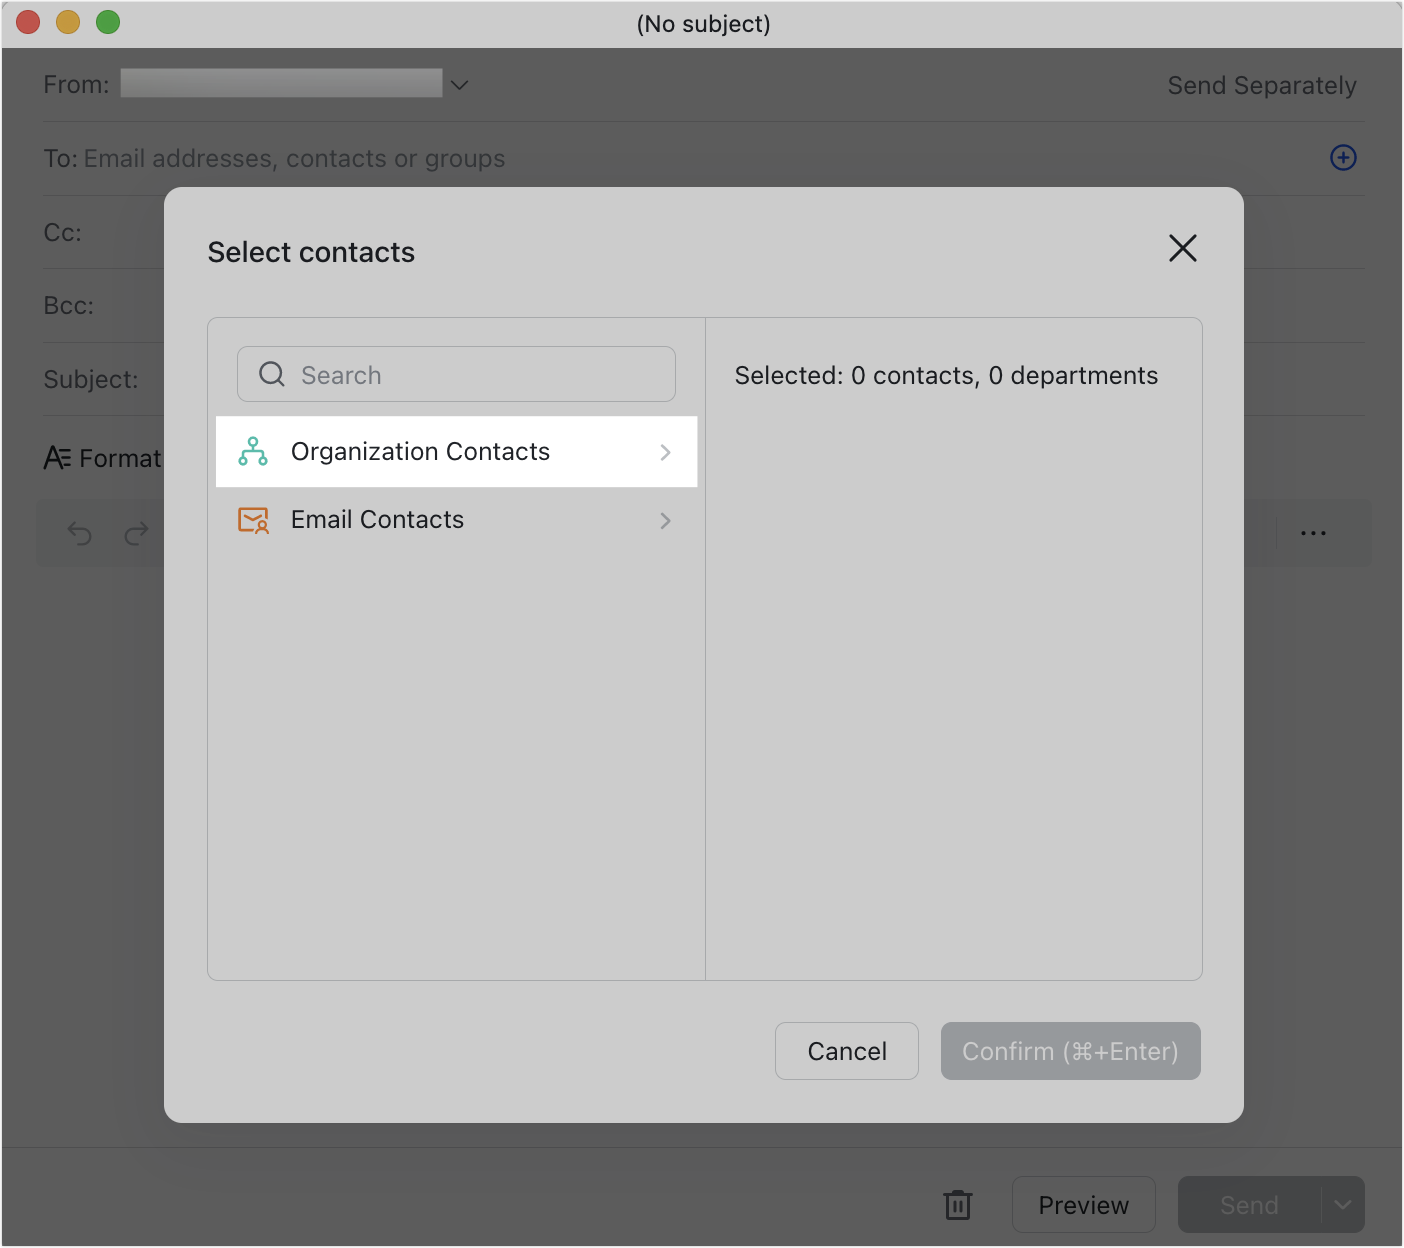Discard draft via the trash icon
Image resolution: width=1404 pixels, height=1248 pixels.
pos(958,1205)
